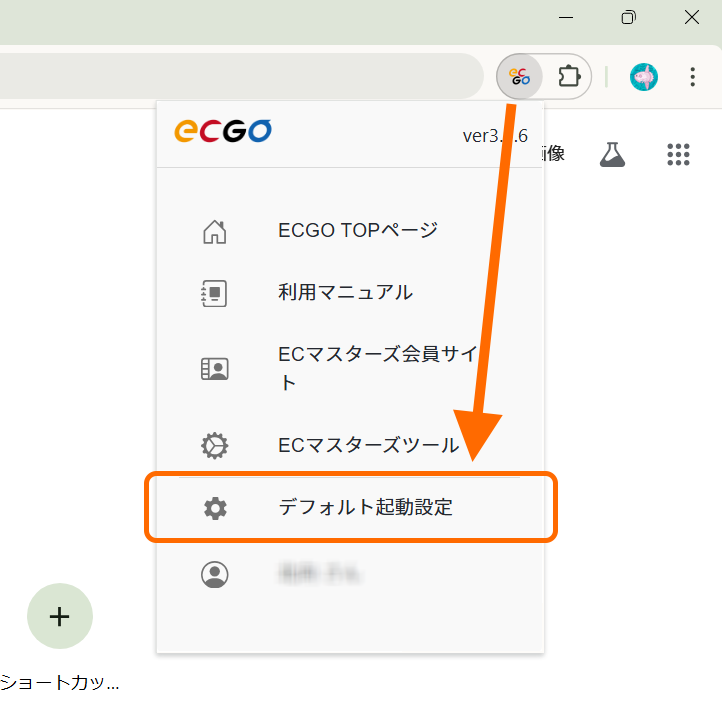Image resolution: width=723 pixels, height=715 pixels.
Task: Open 利用マニュアル from the popup
Action: [345, 293]
